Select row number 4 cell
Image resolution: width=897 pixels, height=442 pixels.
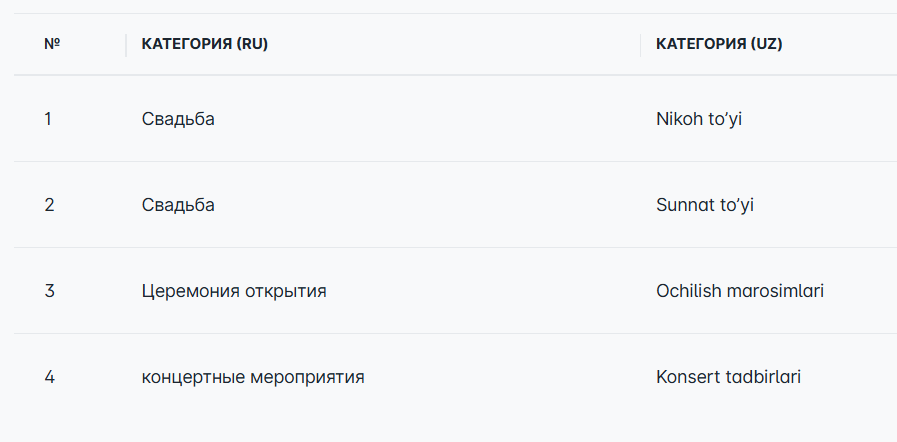pyautogui.click(x=49, y=377)
